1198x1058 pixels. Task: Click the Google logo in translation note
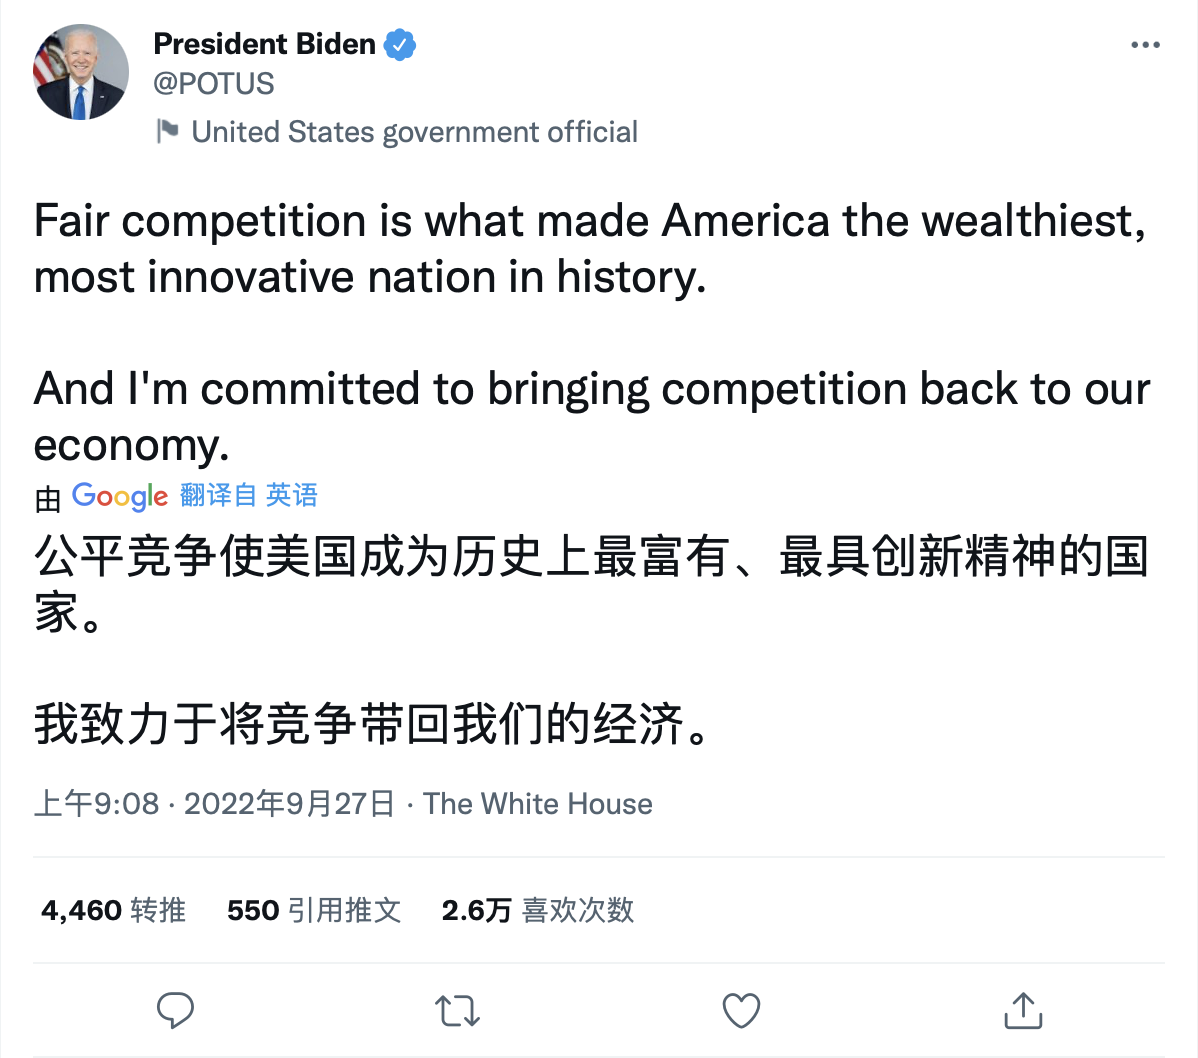coord(120,496)
